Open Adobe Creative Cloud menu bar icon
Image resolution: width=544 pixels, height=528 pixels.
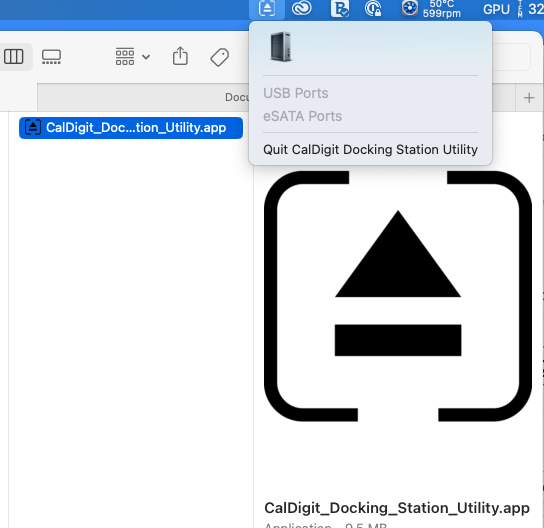pyautogui.click(x=301, y=8)
